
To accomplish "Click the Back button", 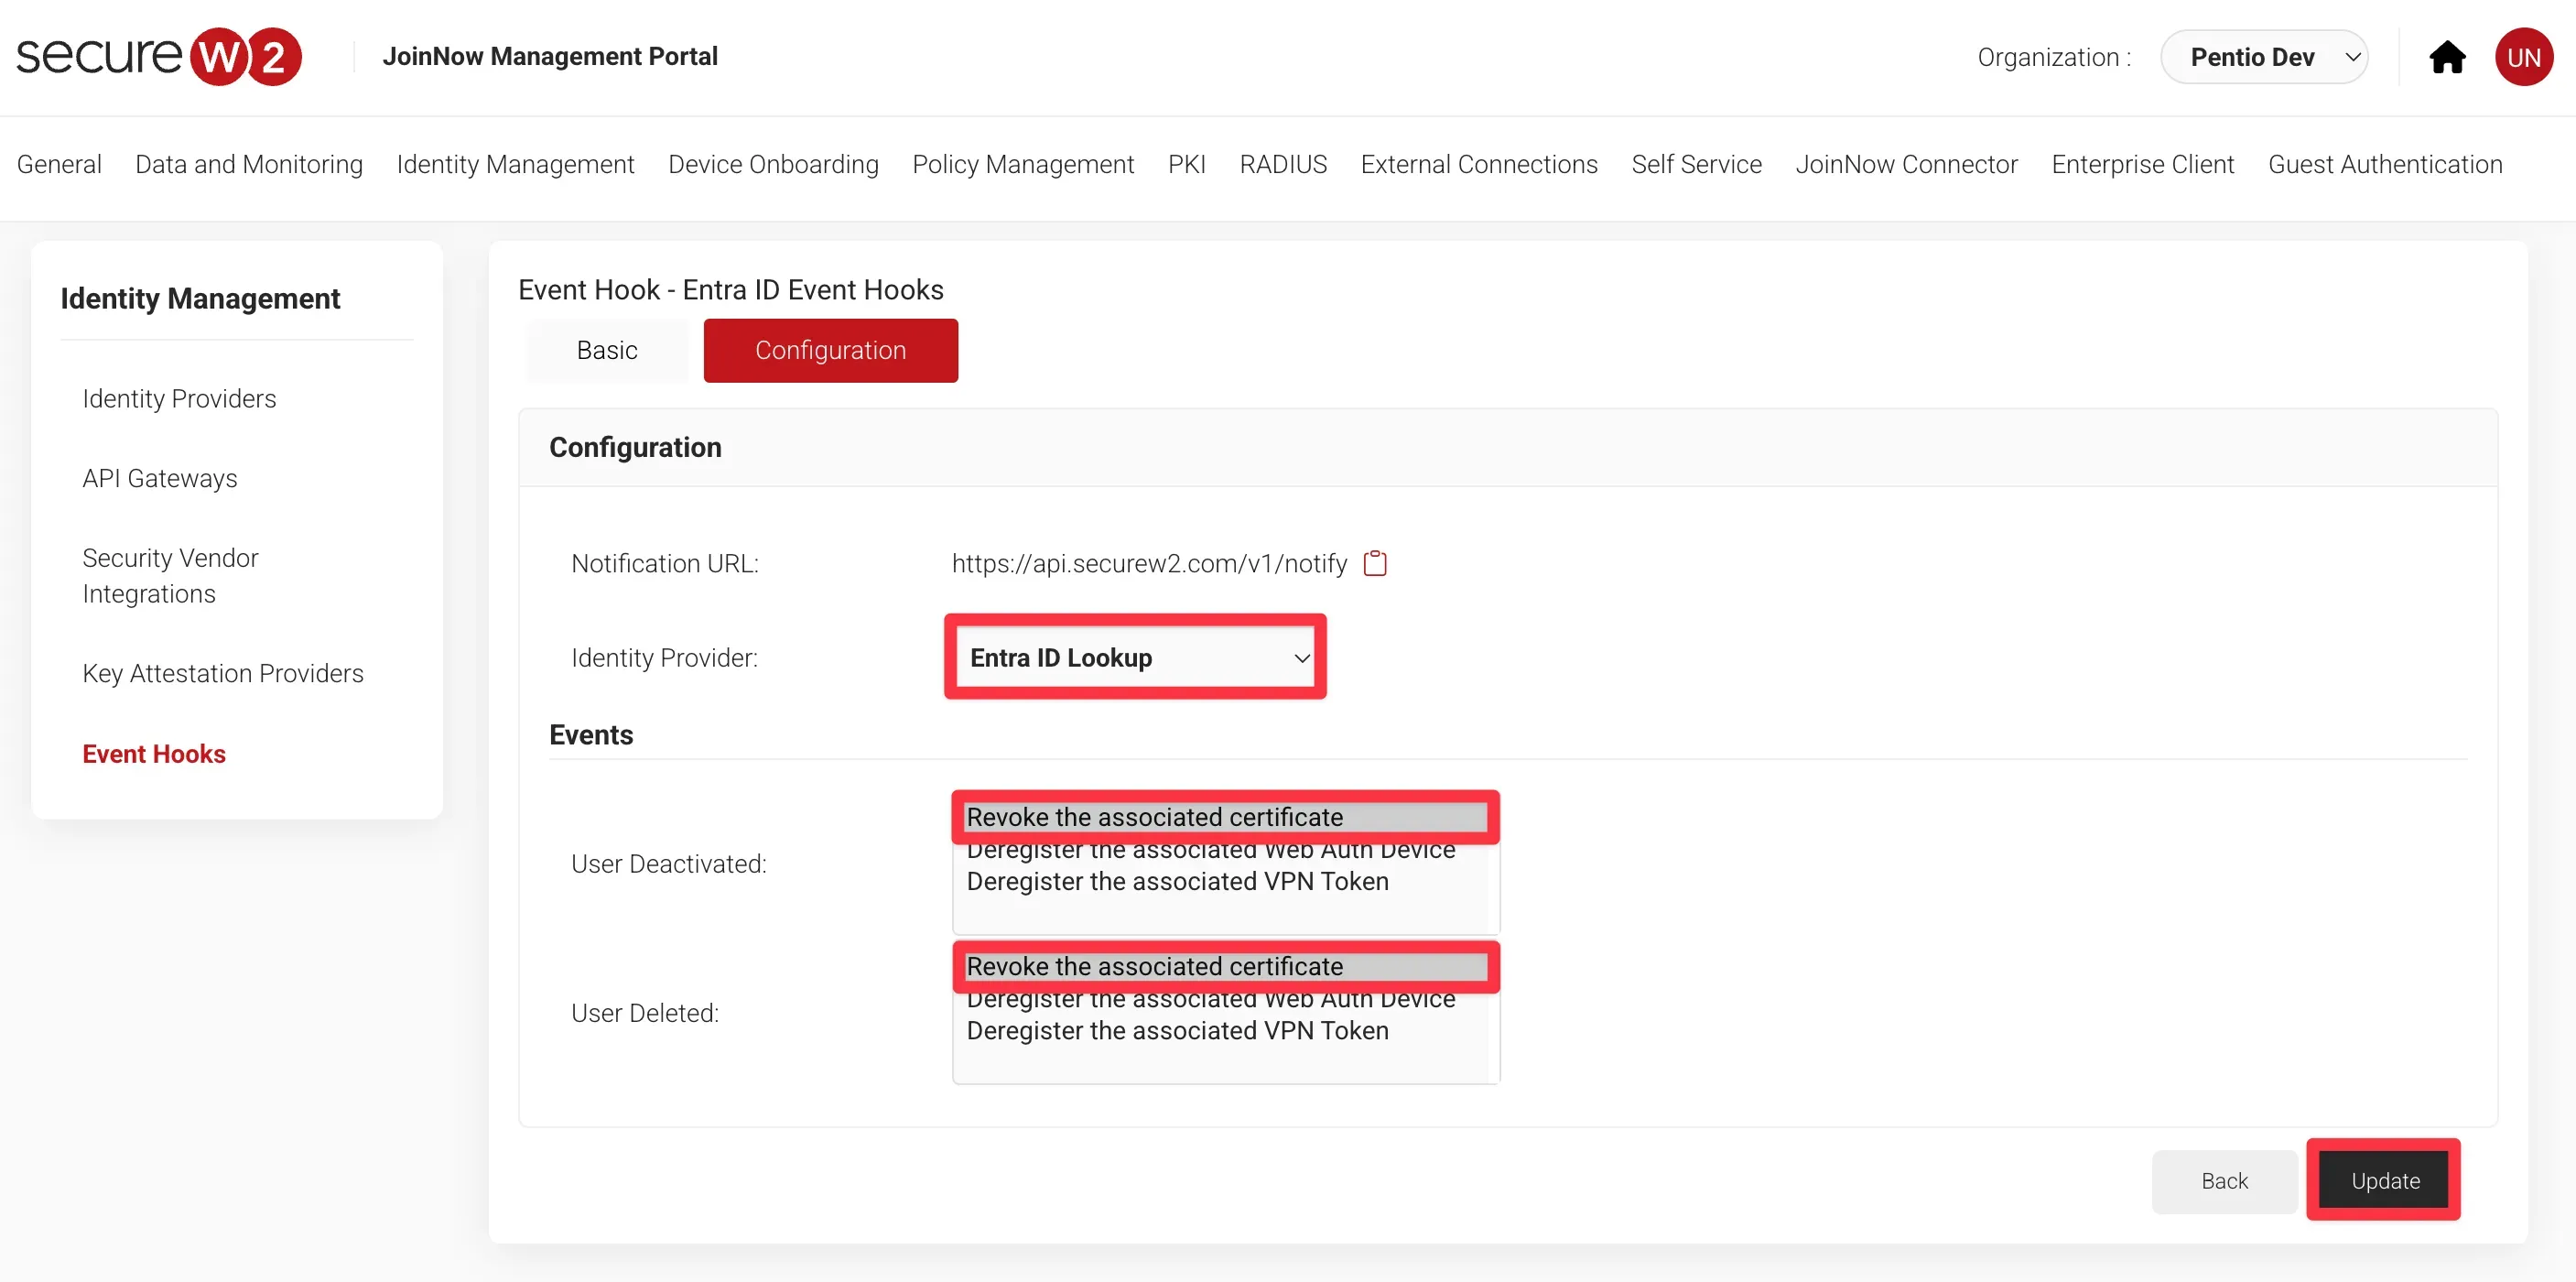I will coord(2223,1180).
